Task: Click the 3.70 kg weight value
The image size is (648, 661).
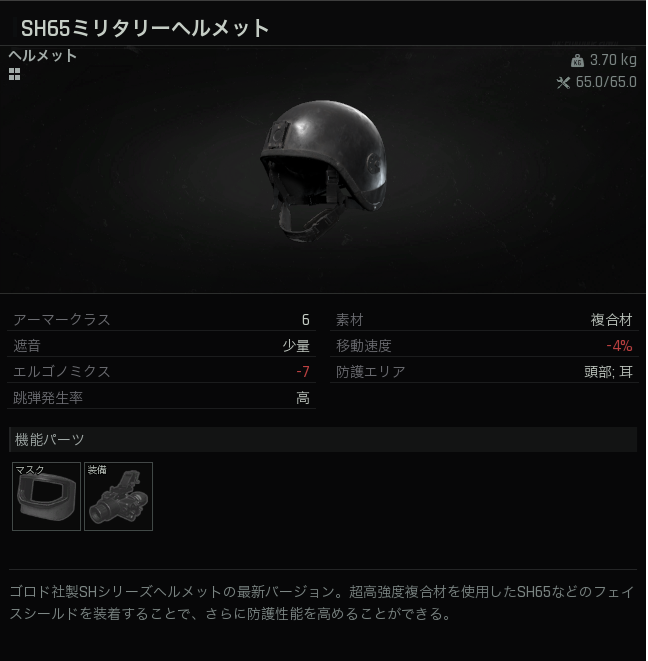Action: 613,60
